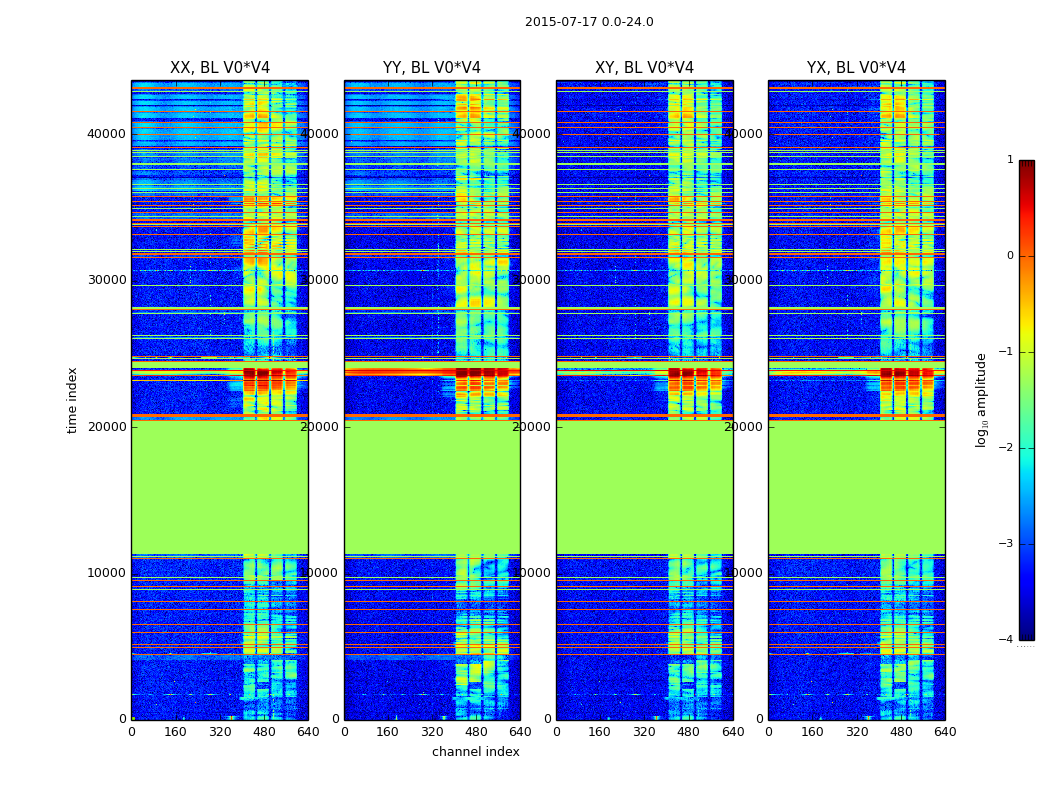The image size is (1050, 800).
Task: Click the YY, BL V0*V4 subplot title
Action: coord(432,68)
